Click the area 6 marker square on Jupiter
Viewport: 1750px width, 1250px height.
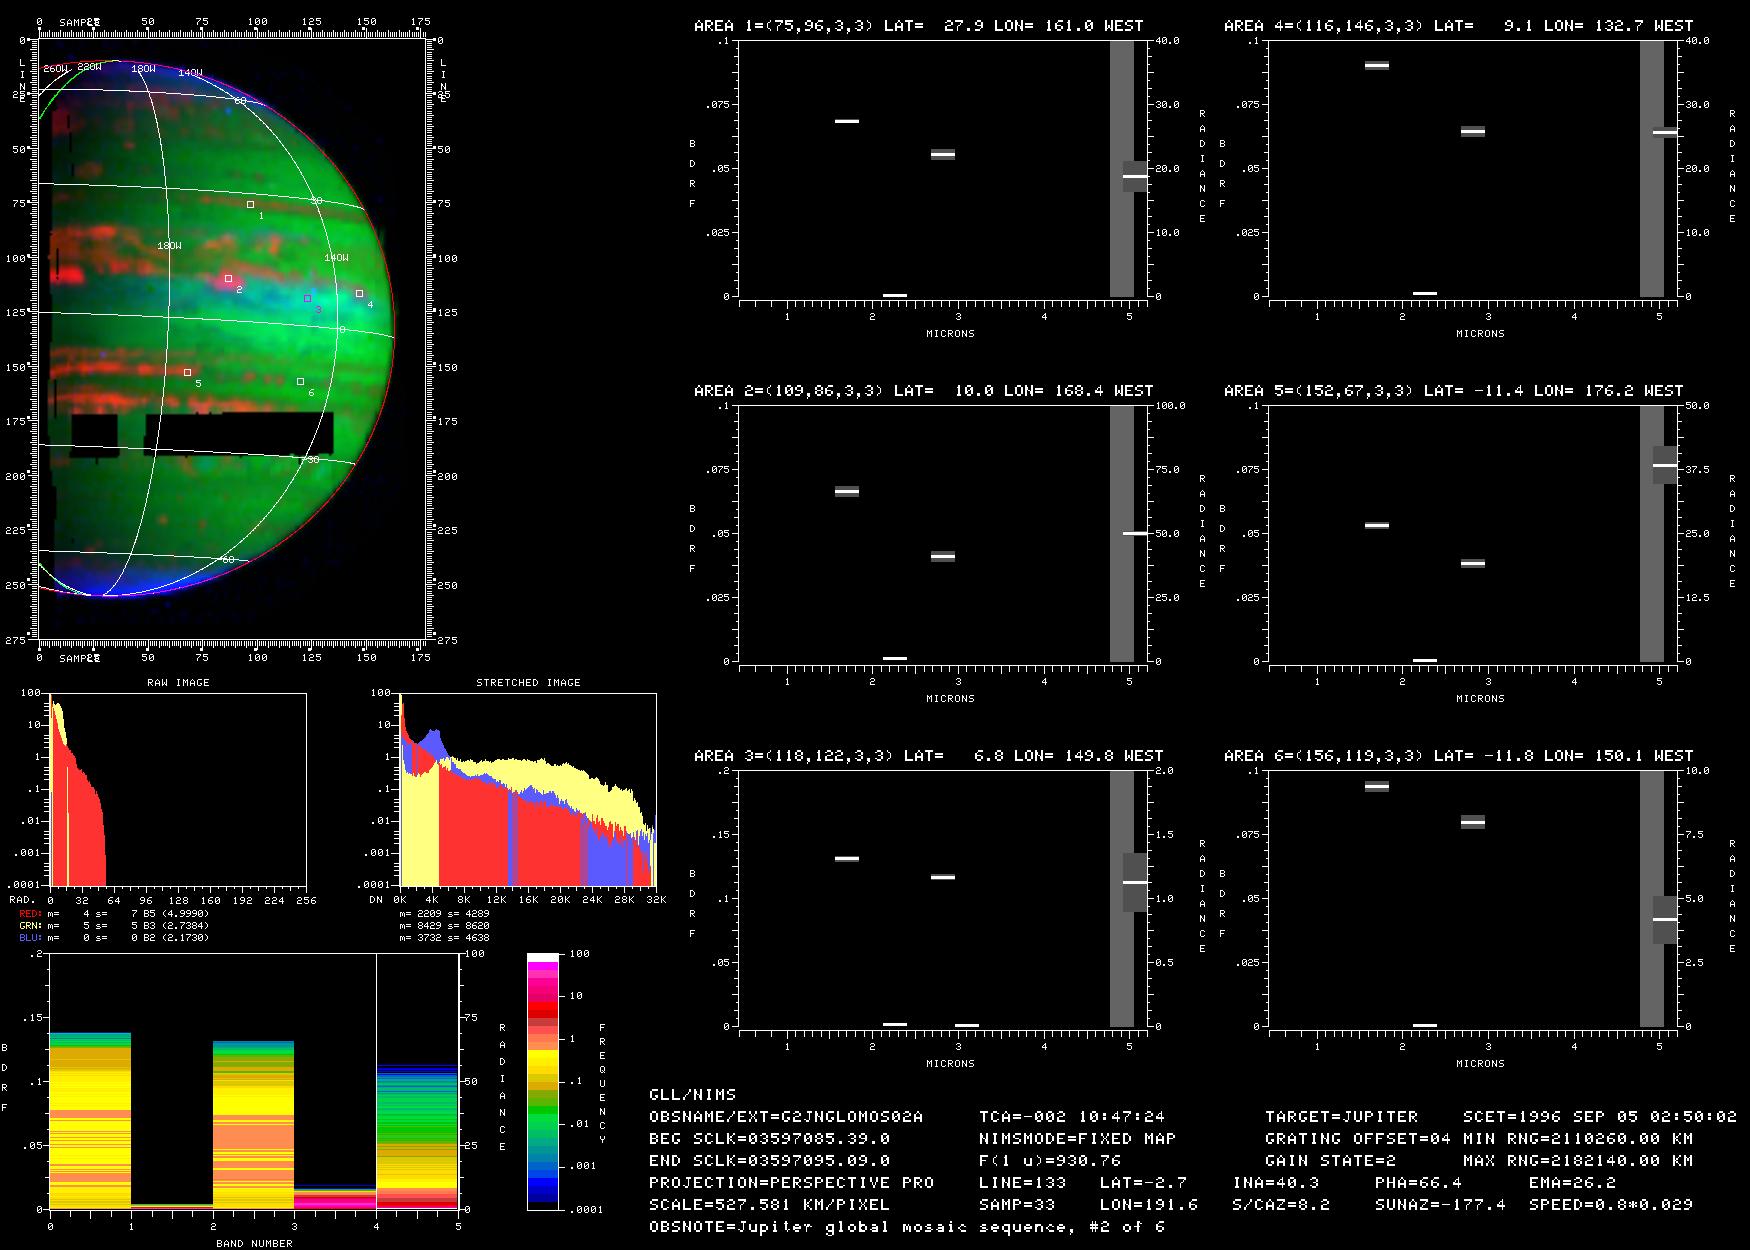coord(300,381)
